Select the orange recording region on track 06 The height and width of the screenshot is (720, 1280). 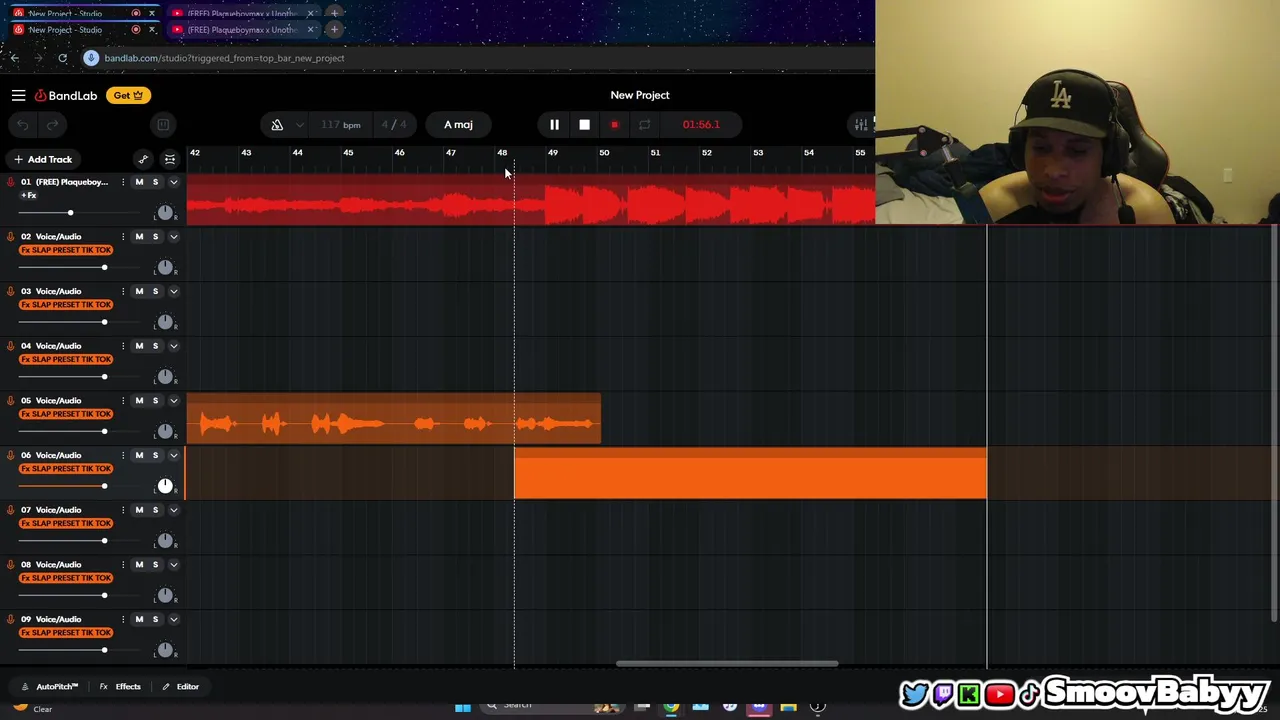pos(750,474)
